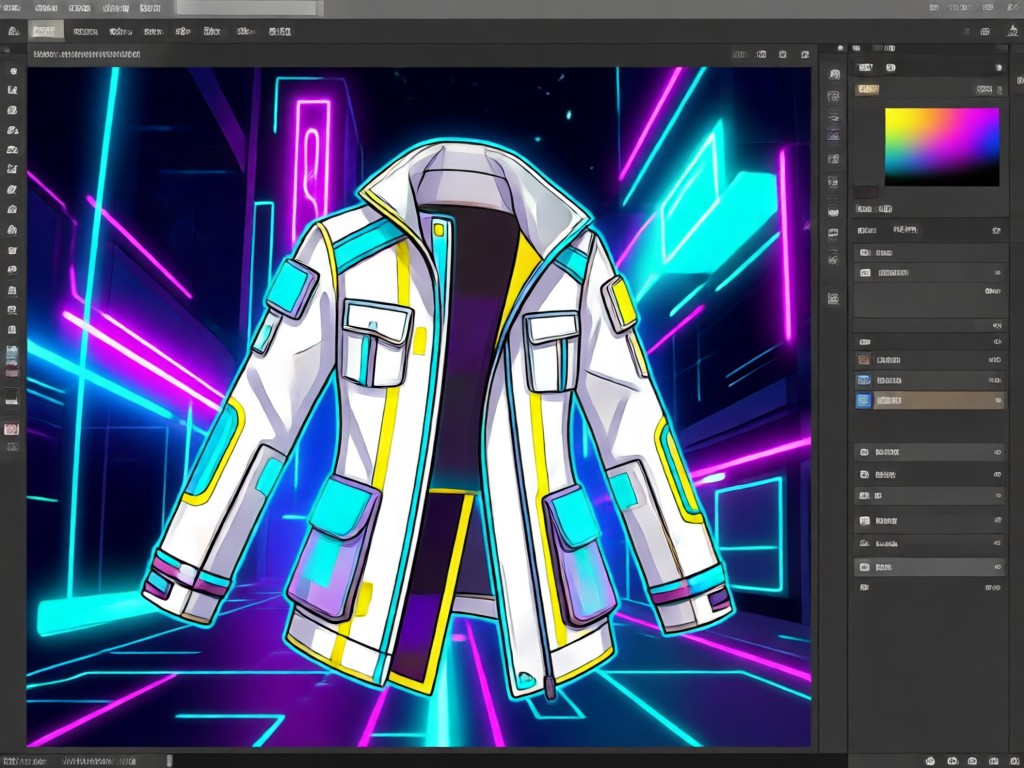Open the fifth menu in the top menu bar

pyautogui.click(x=150, y=8)
